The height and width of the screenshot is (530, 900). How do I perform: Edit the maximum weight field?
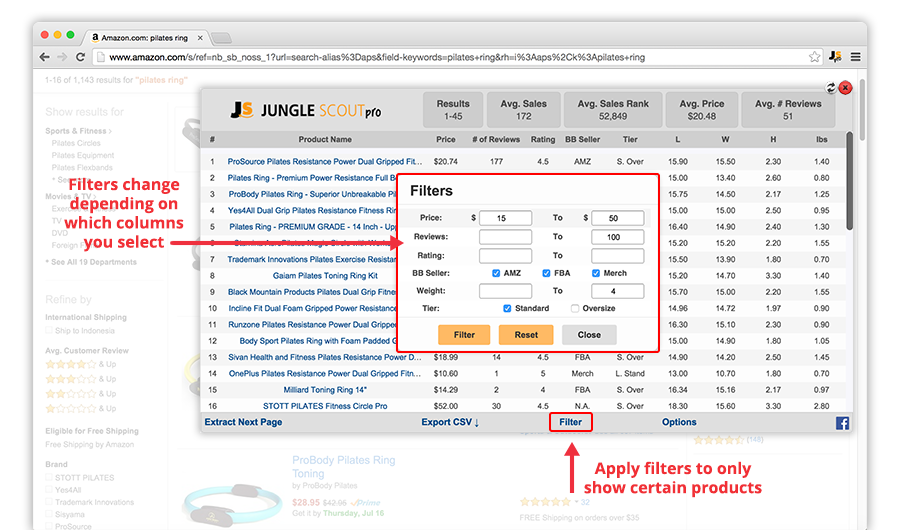point(618,291)
